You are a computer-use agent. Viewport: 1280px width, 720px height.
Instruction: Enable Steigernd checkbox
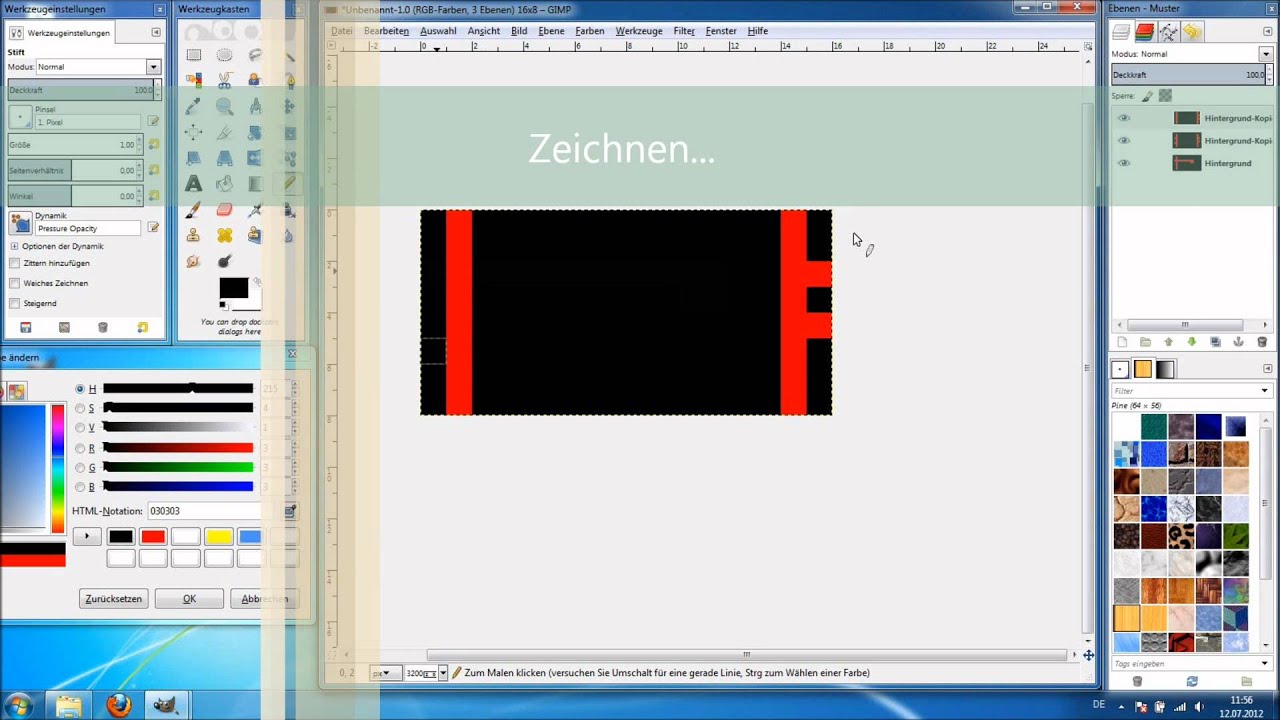[14, 303]
